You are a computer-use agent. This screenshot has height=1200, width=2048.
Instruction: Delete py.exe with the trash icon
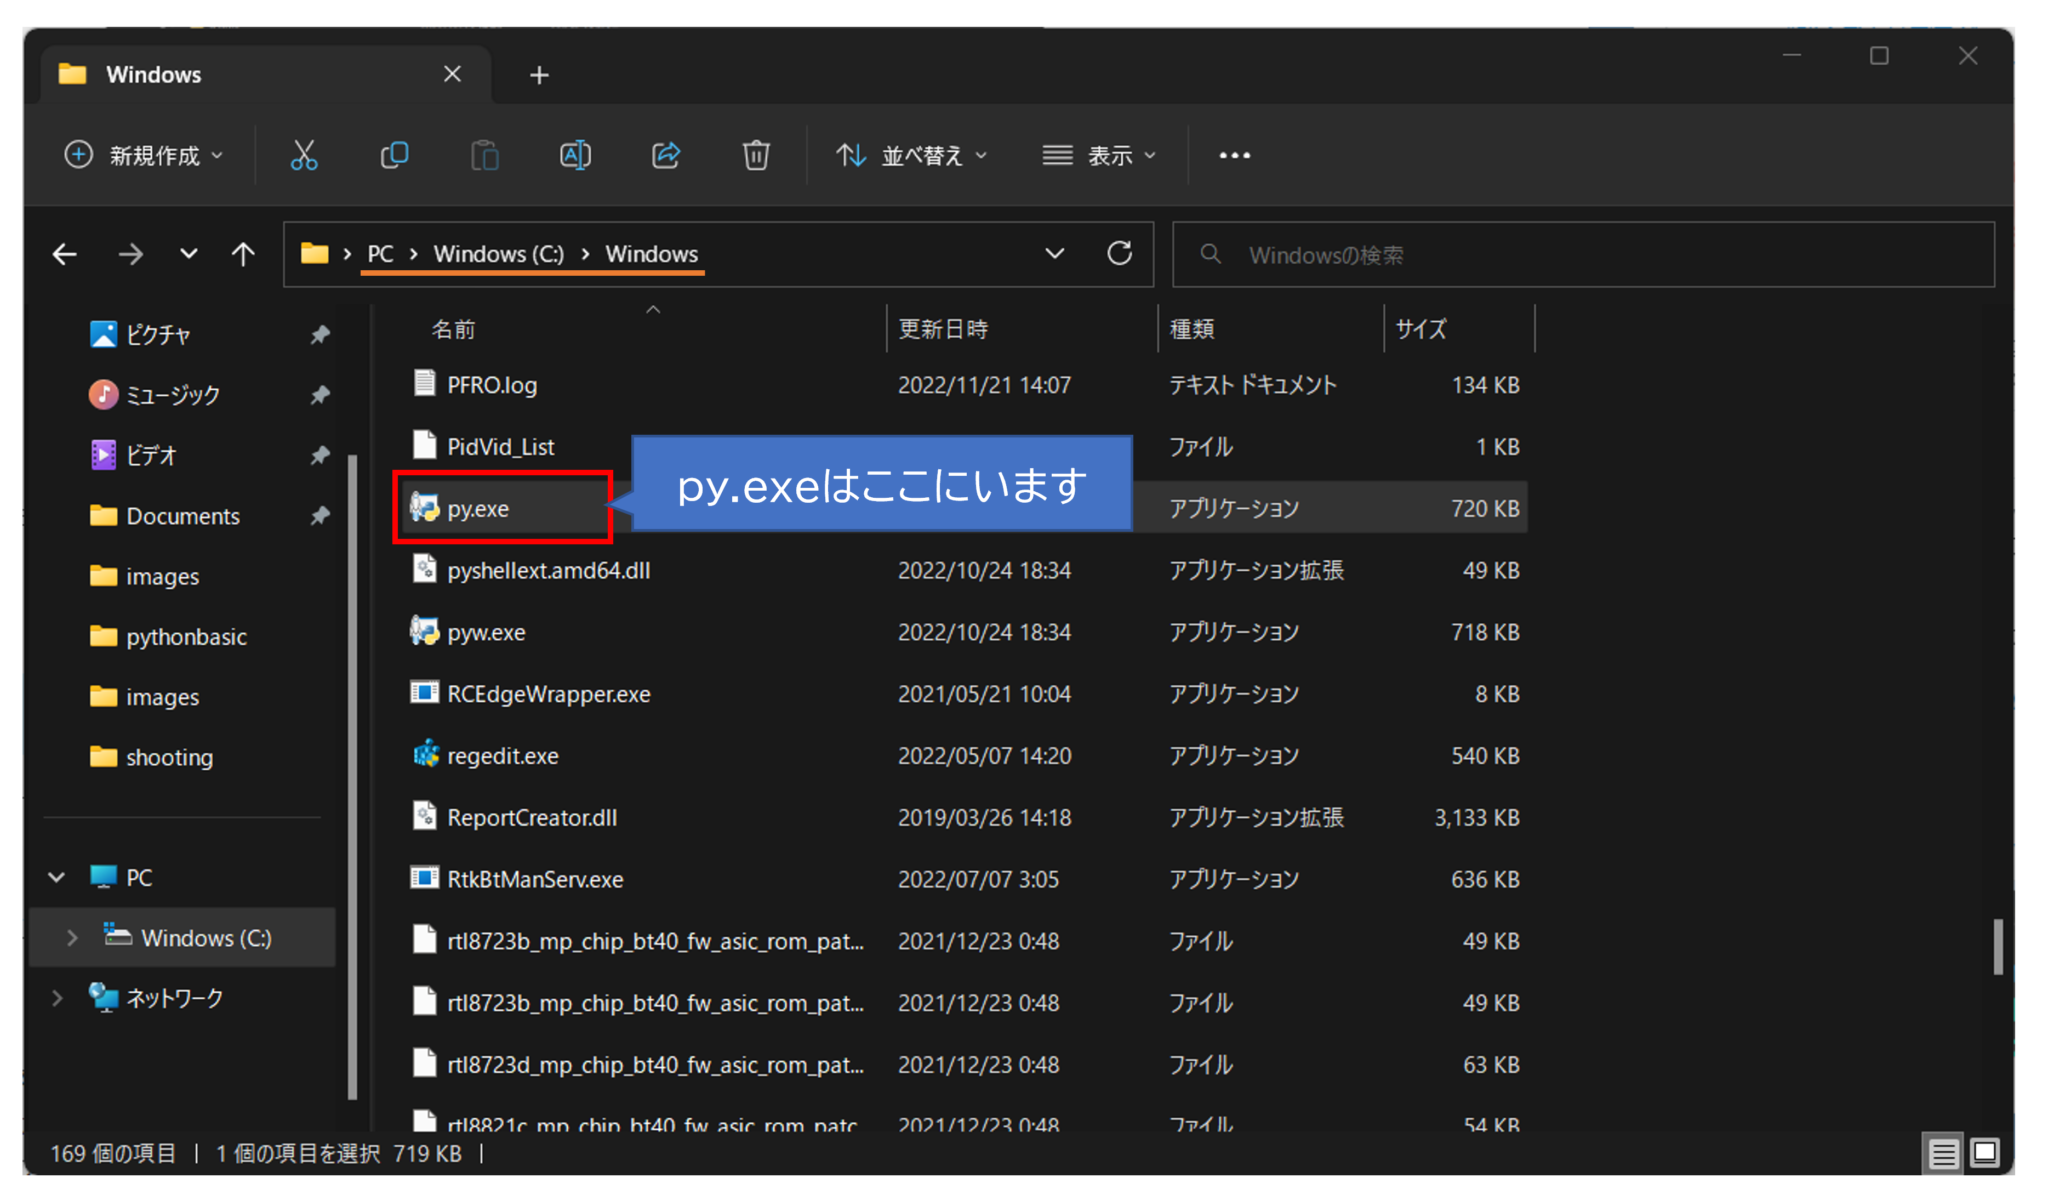(756, 155)
